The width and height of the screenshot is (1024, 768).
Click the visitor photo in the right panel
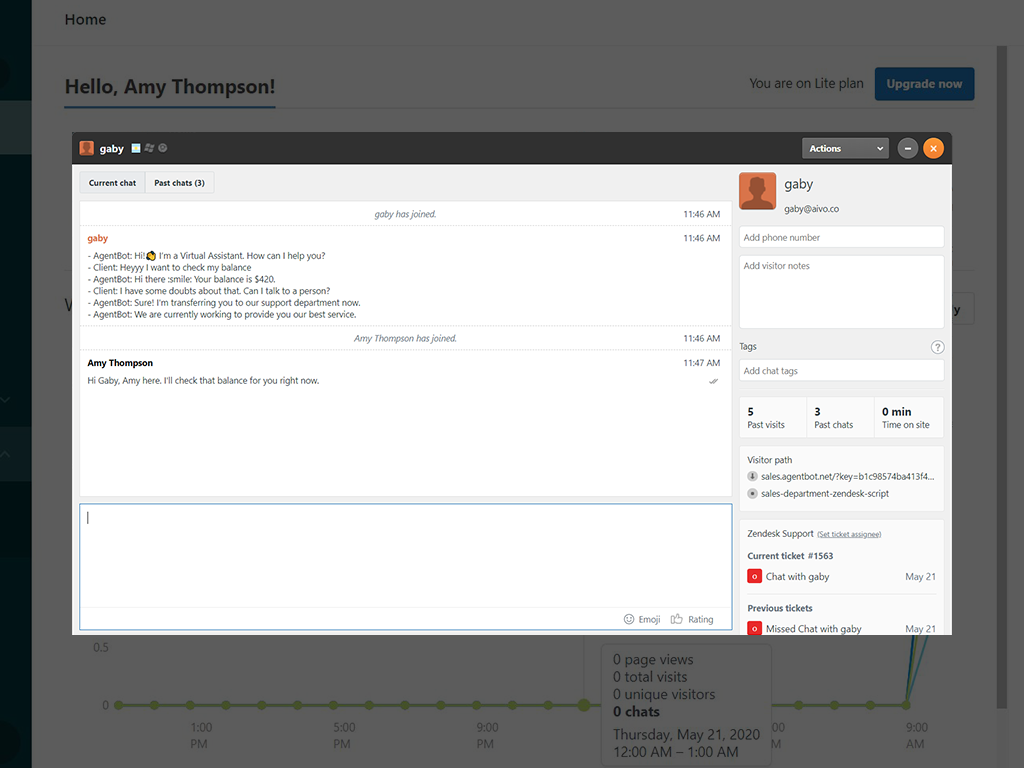click(x=757, y=190)
